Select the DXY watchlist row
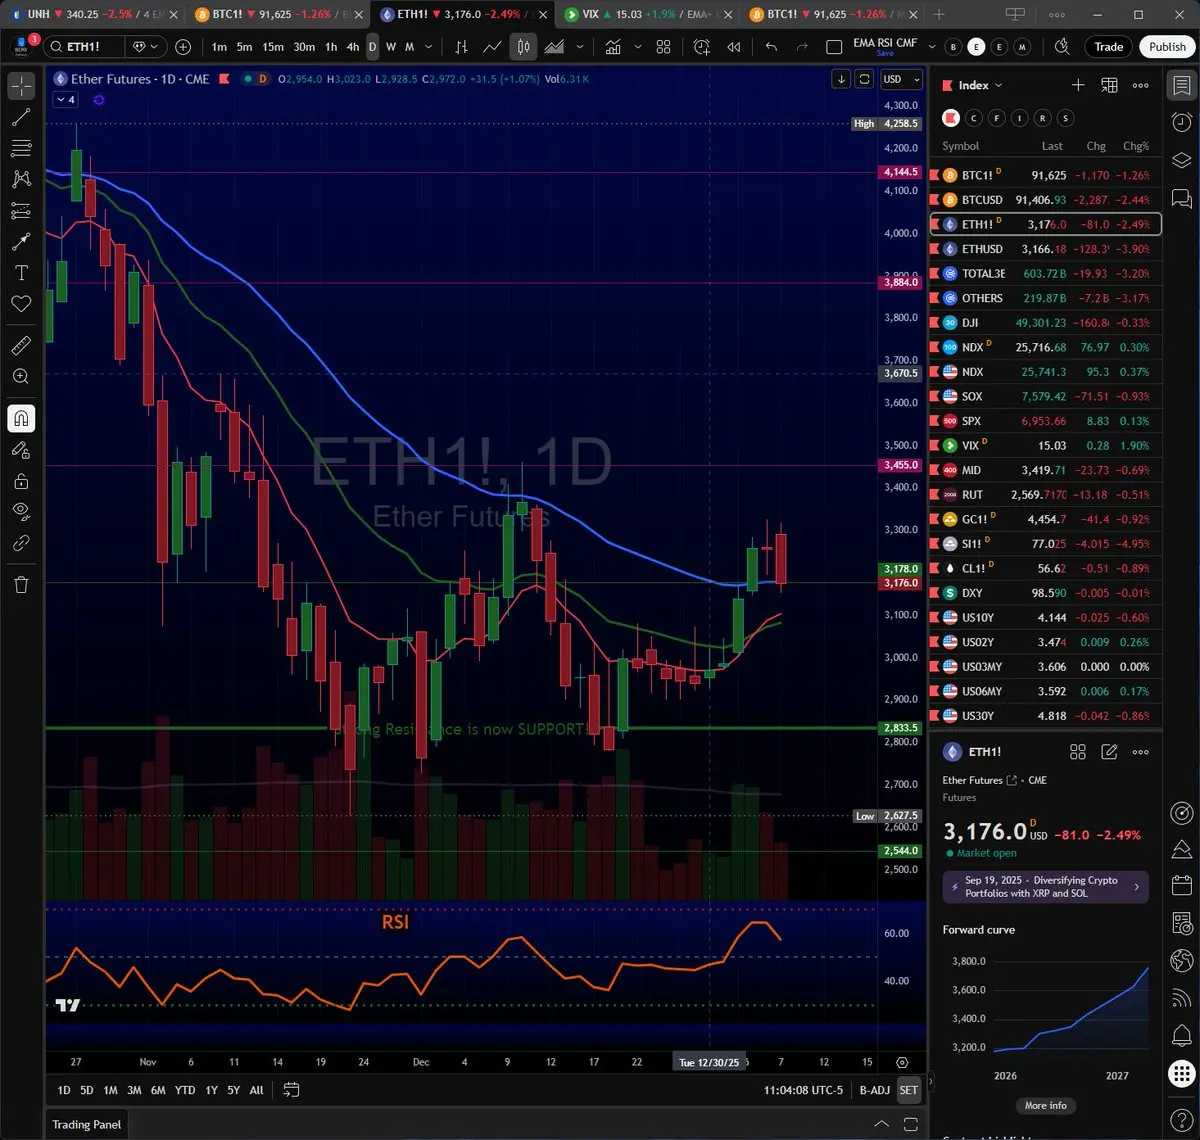This screenshot has height=1140, width=1200. (1046, 593)
